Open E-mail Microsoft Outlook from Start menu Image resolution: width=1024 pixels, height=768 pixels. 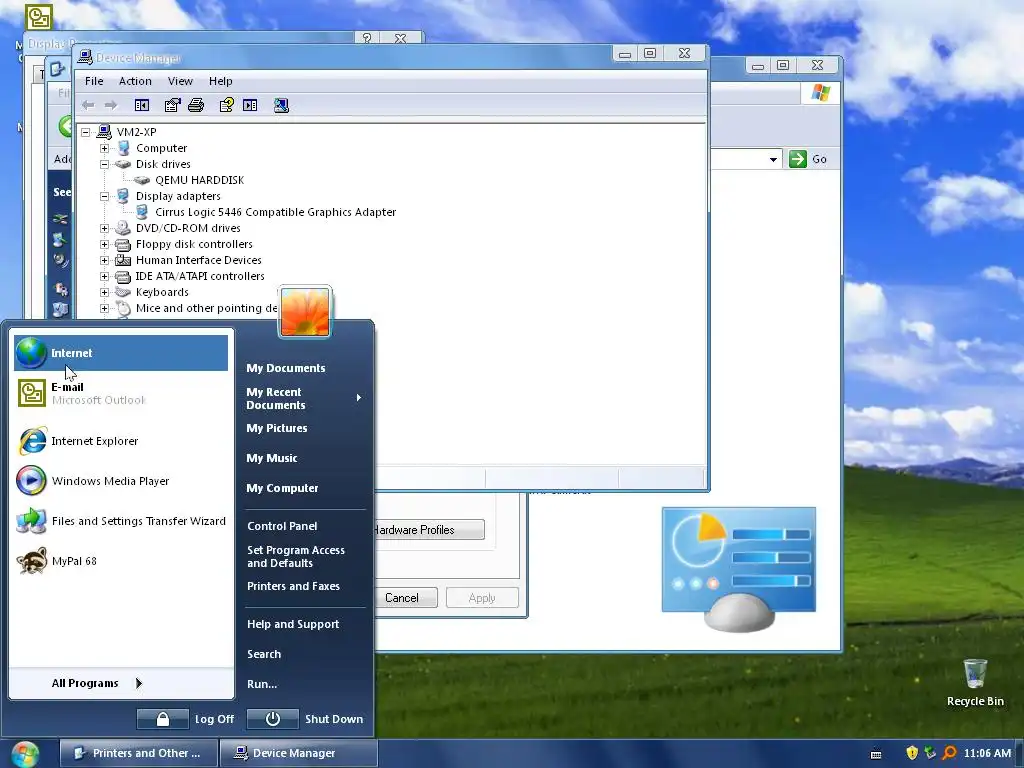121,393
